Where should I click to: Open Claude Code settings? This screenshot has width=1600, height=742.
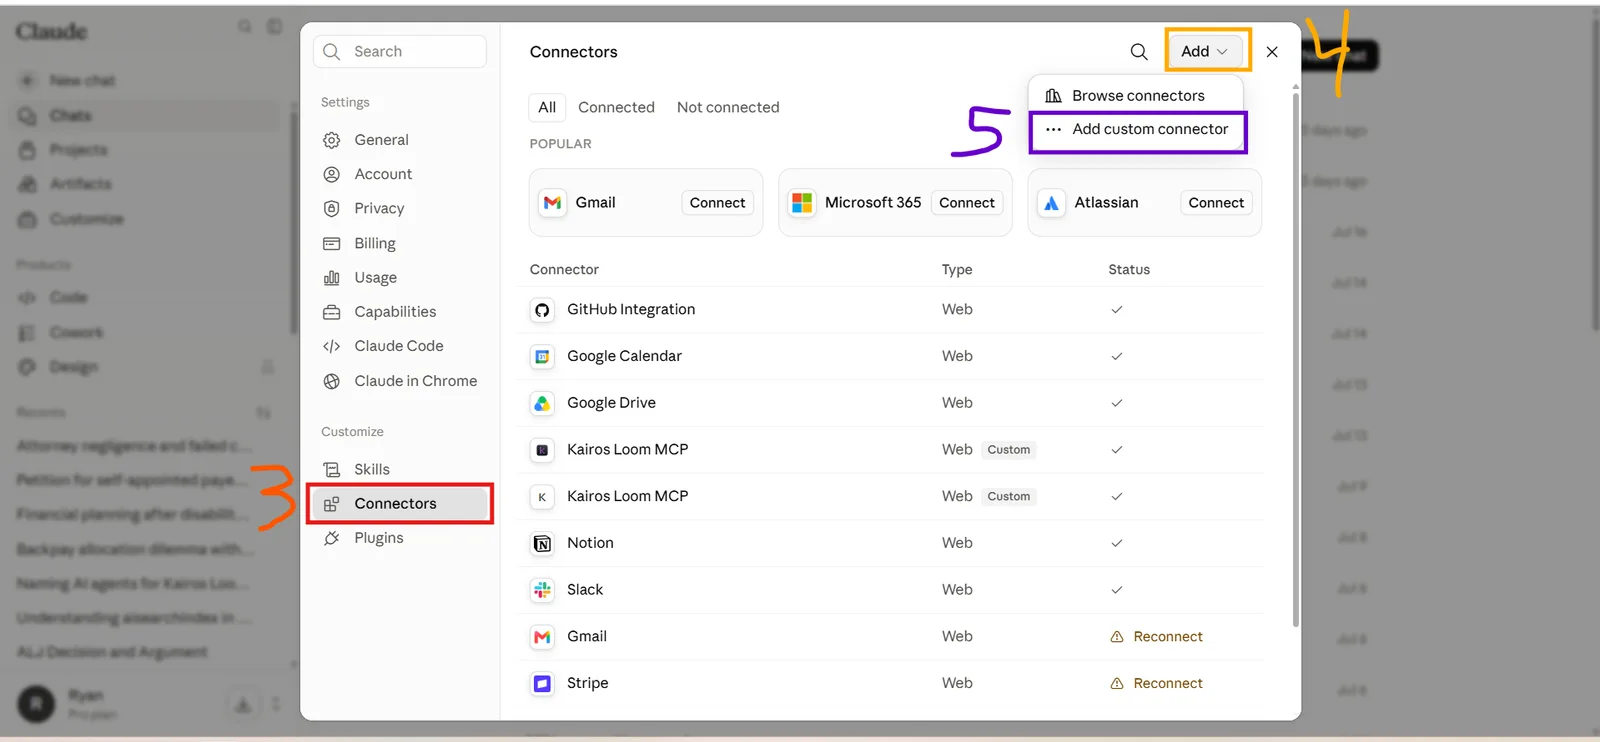400,346
